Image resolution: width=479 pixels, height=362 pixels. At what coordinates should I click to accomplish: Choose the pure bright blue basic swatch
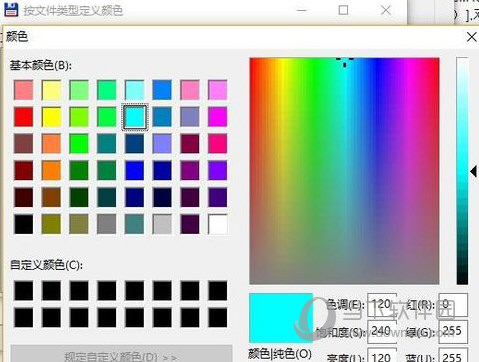pyautogui.click(x=135, y=171)
